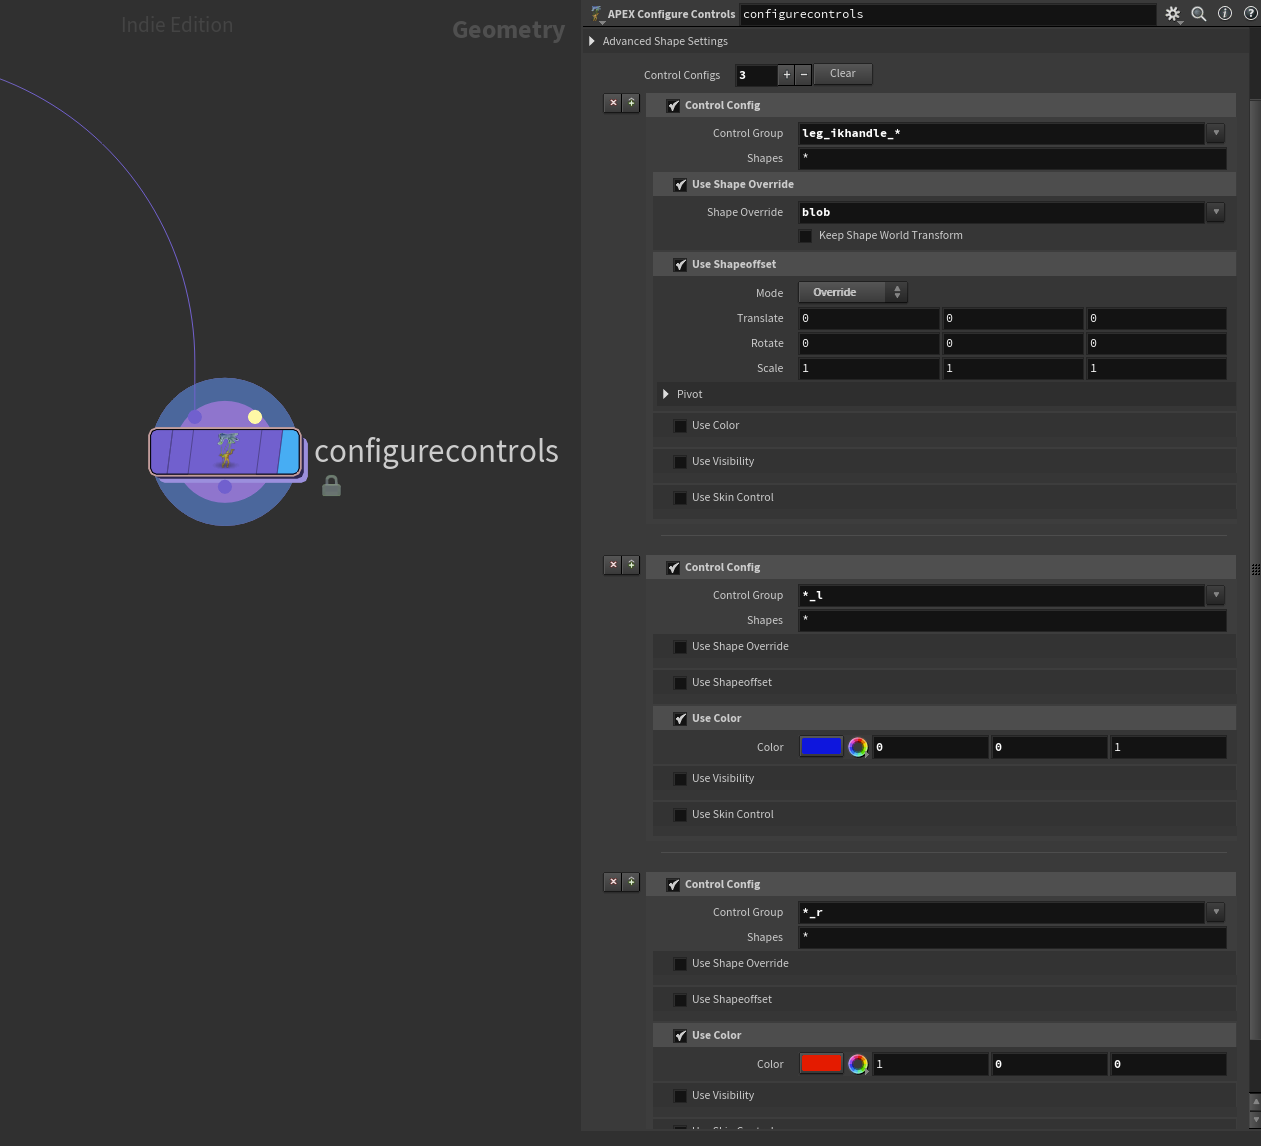Click the search parameters magnifier icon
The width and height of the screenshot is (1261, 1146).
1198,14
